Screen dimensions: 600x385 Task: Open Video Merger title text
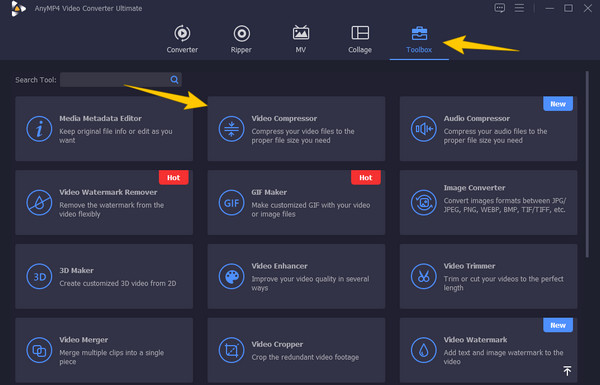click(x=83, y=340)
